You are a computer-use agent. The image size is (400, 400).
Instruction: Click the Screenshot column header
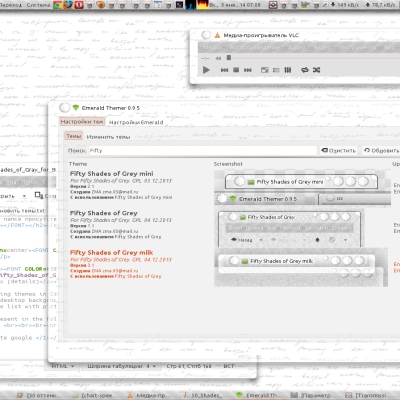(228, 164)
